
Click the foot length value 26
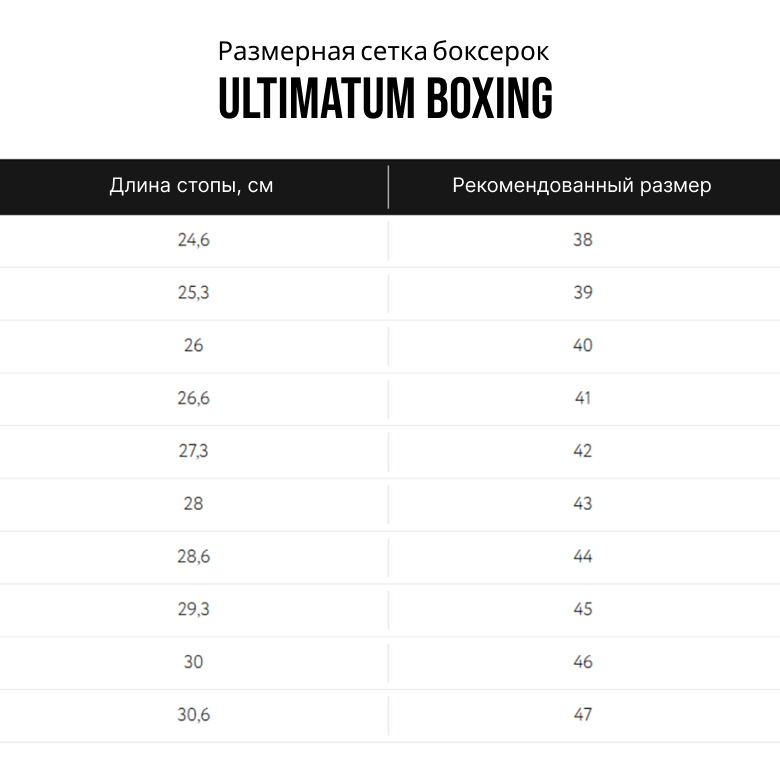pos(193,345)
